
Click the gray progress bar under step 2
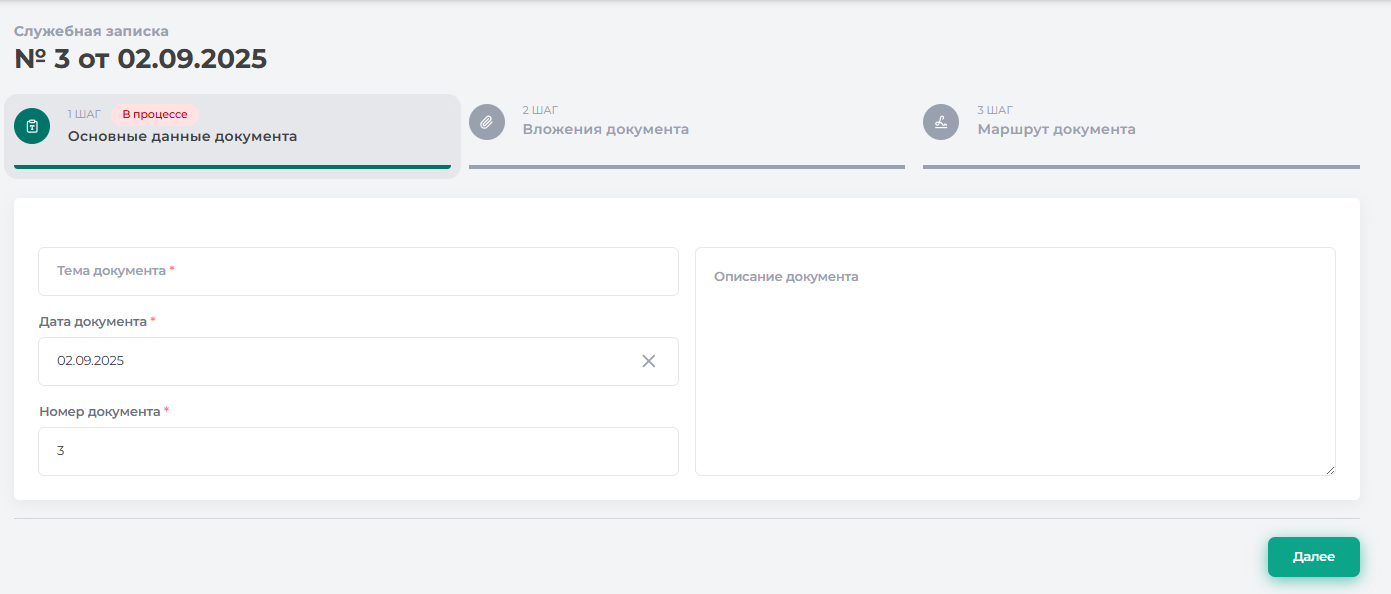(686, 167)
